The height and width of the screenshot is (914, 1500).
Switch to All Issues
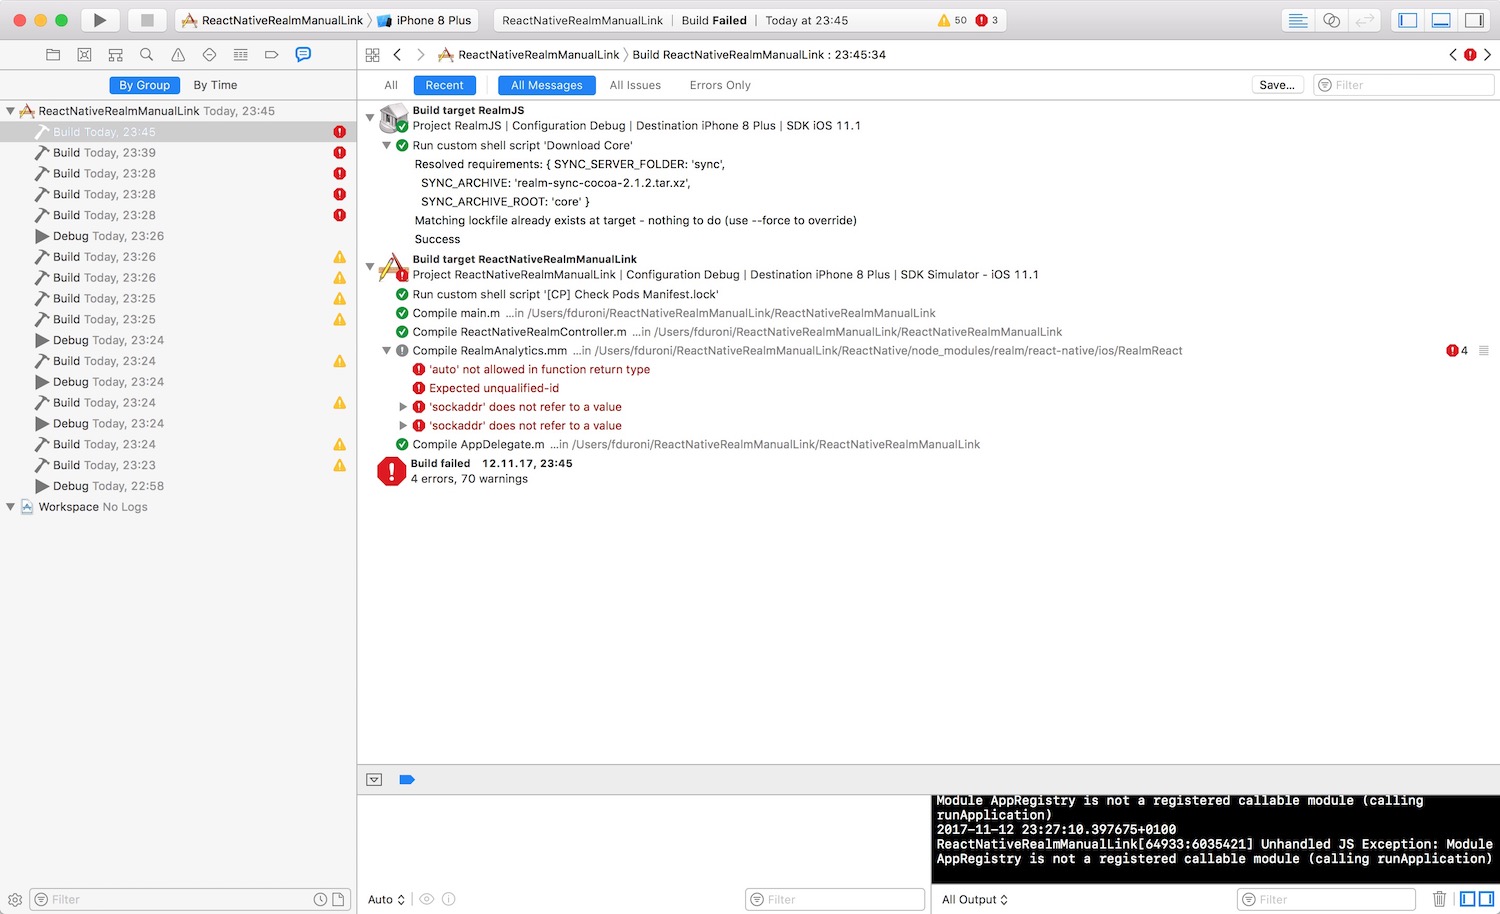(635, 85)
